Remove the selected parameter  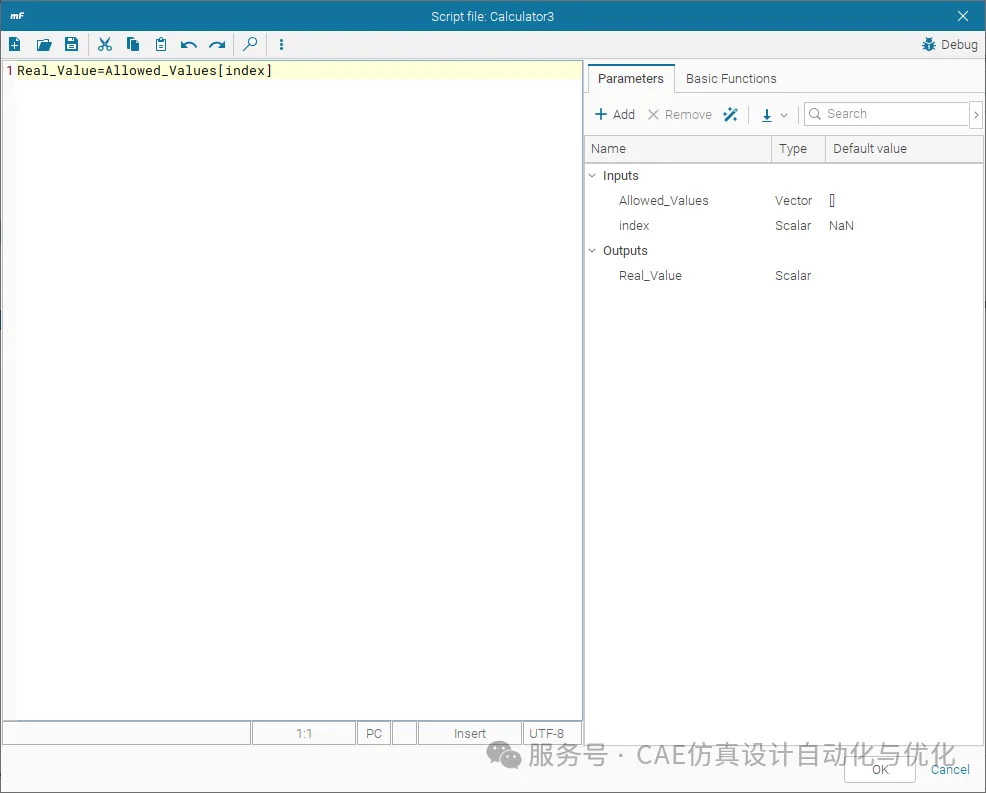point(680,114)
